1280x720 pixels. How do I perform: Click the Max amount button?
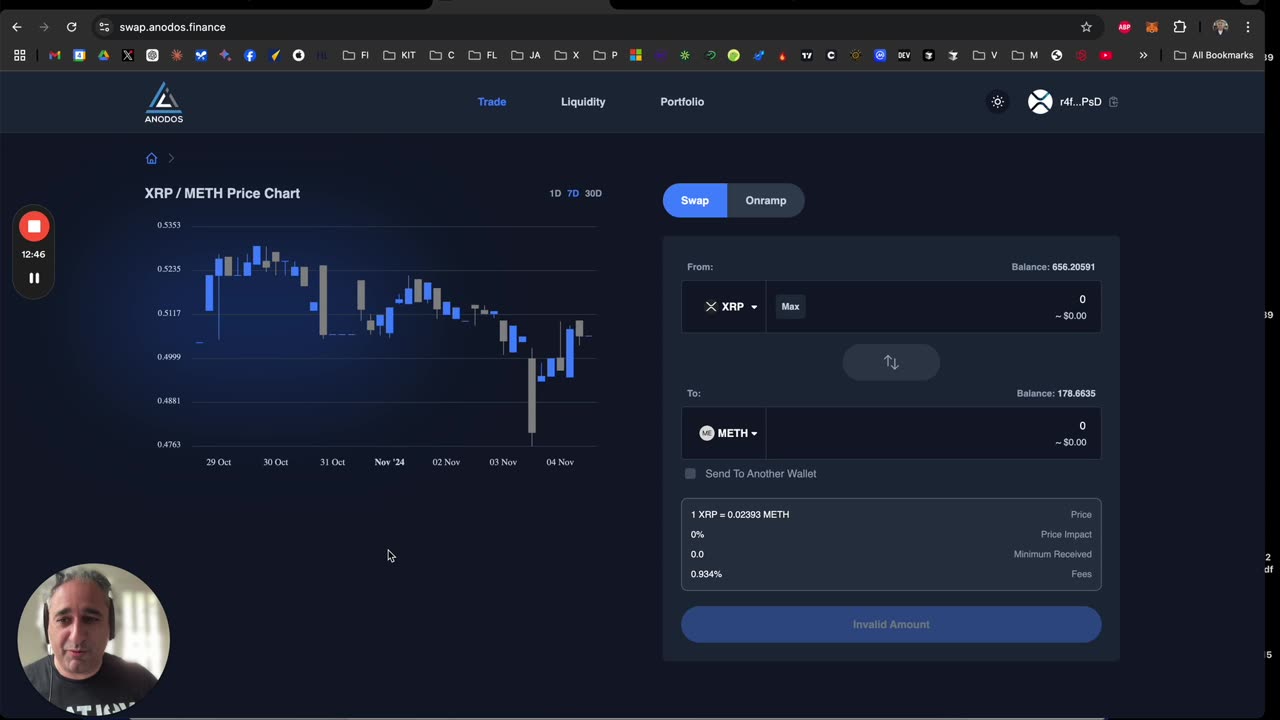point(790,307)
